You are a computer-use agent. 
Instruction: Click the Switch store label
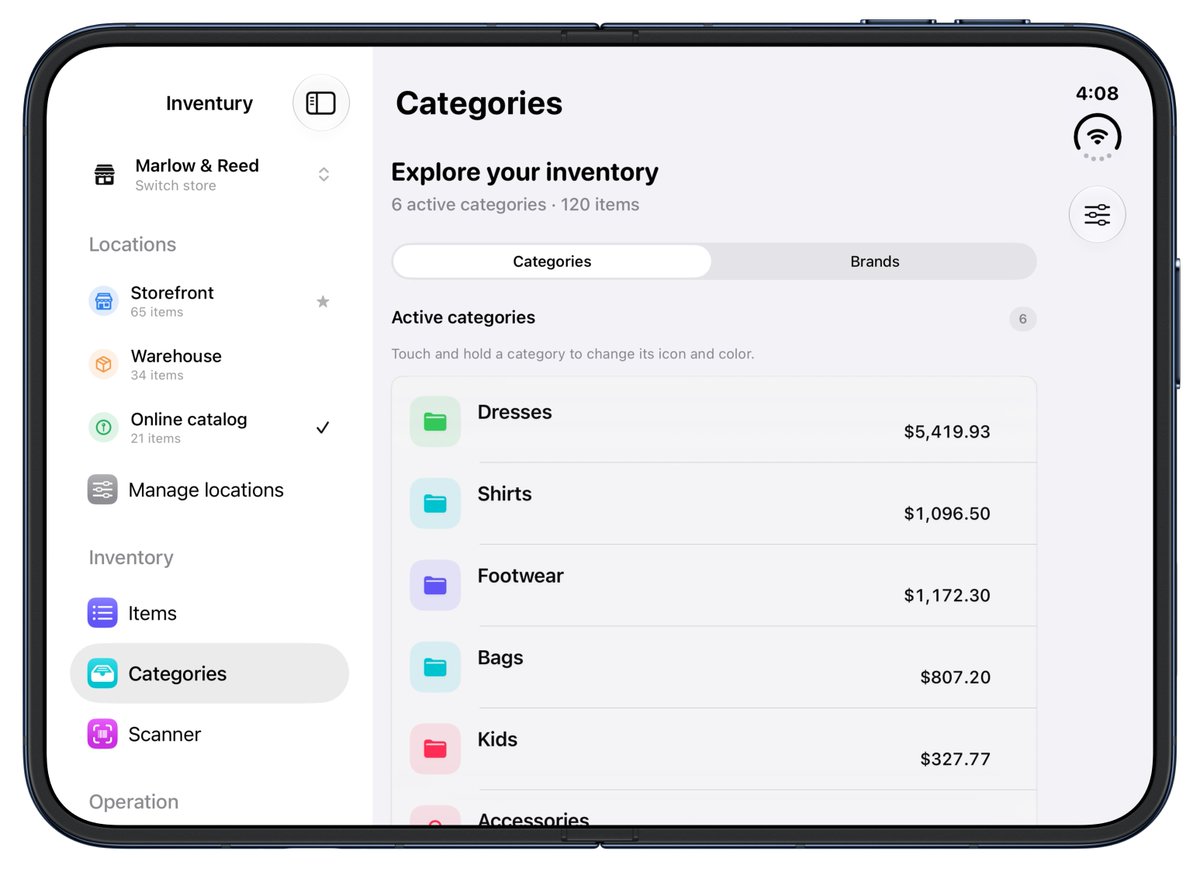(x=175, y=186)
